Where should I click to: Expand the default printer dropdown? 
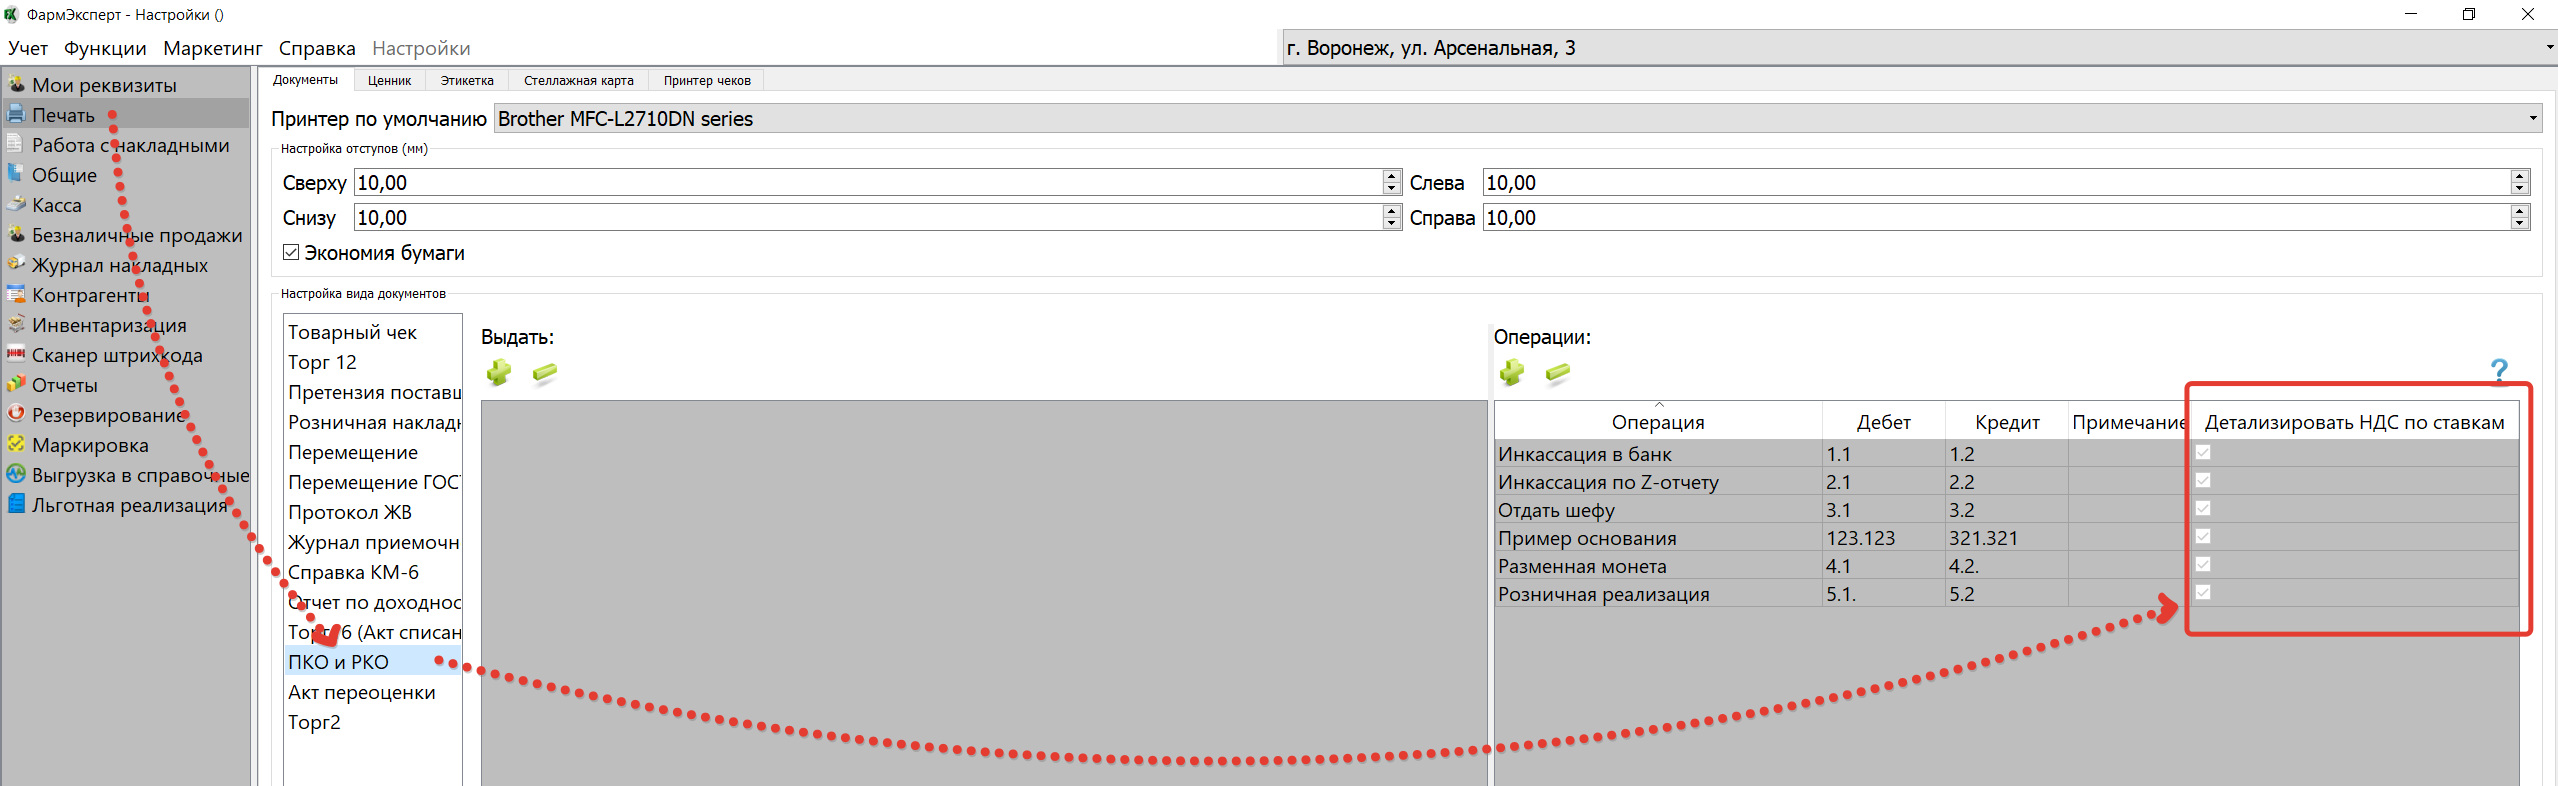tap(2532, 119)
